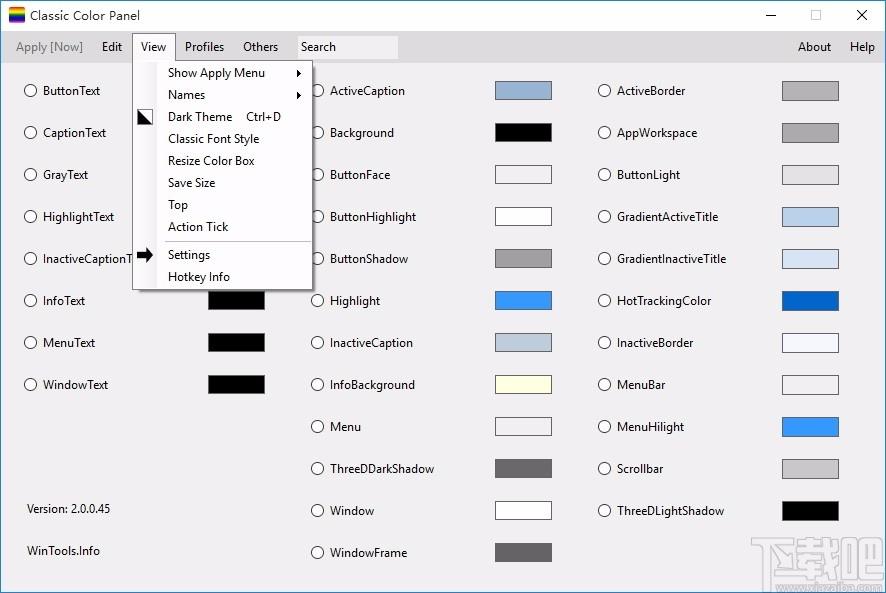
Task: Select the ThreeDLightShadow radio button
Action: [605, 510]
